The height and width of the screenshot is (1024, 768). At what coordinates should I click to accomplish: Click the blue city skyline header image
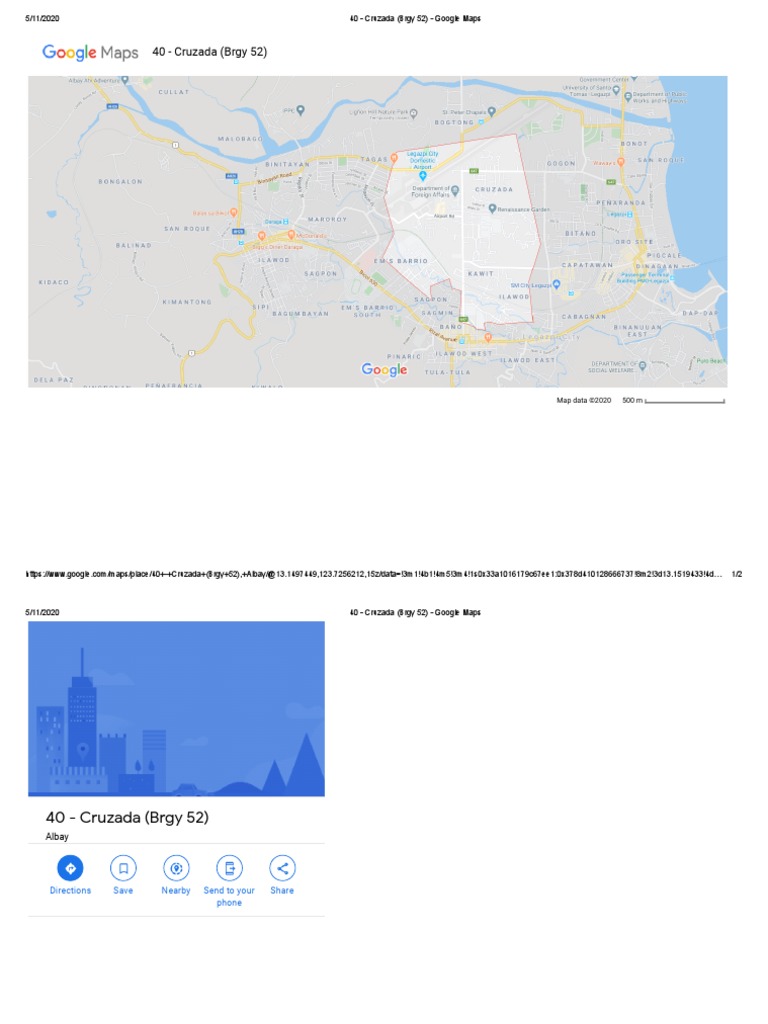[x=176, y=709]
